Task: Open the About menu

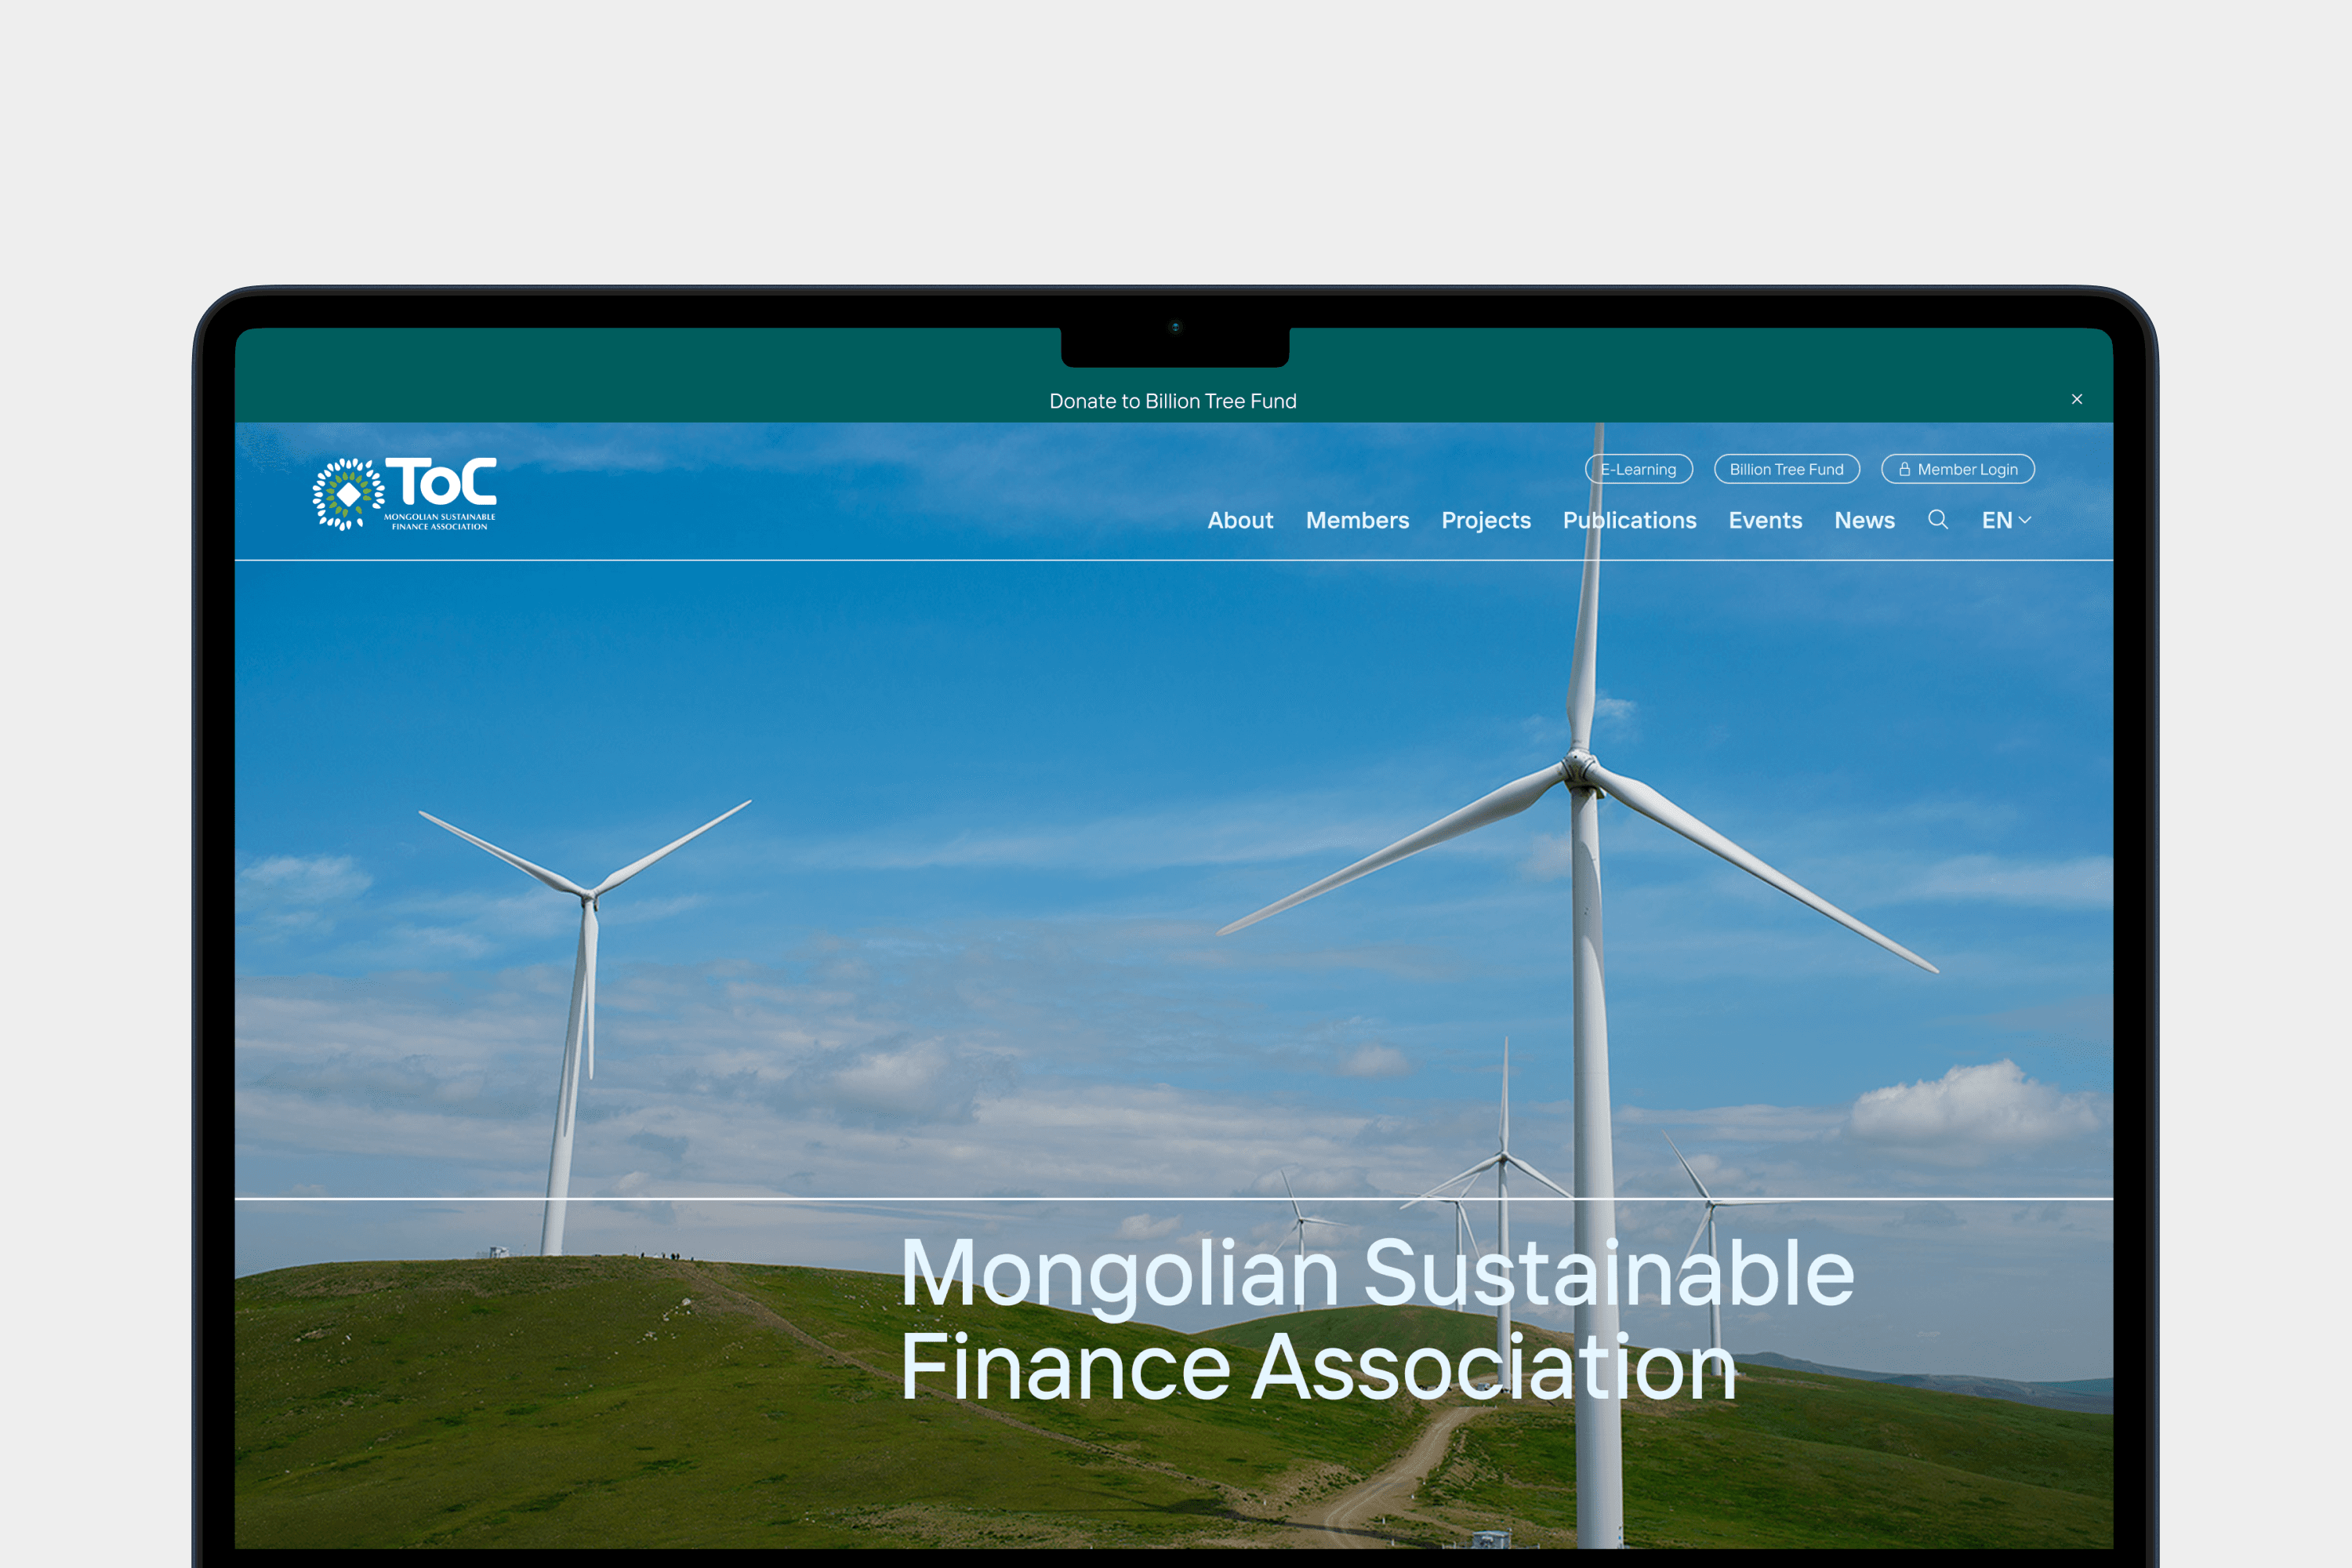Action: (x=1240, y=520)
